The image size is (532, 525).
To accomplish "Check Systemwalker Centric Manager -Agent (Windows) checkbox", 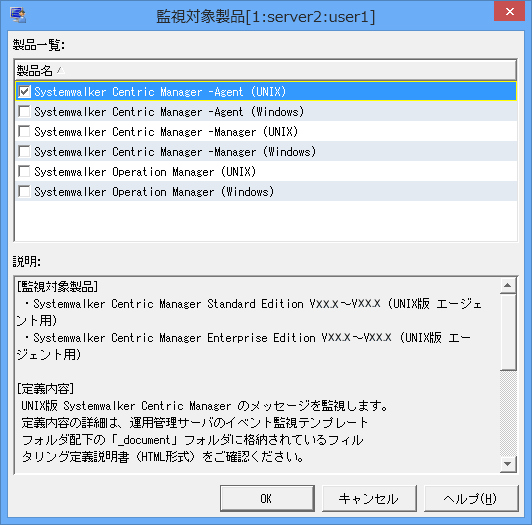I will 24,111.
